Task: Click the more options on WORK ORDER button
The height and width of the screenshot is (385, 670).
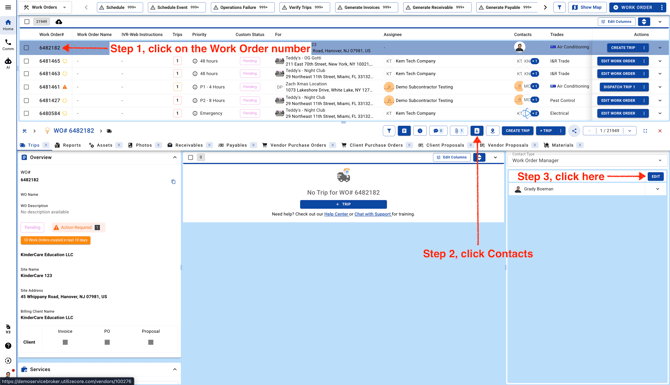Action: (x=662, y=7)
